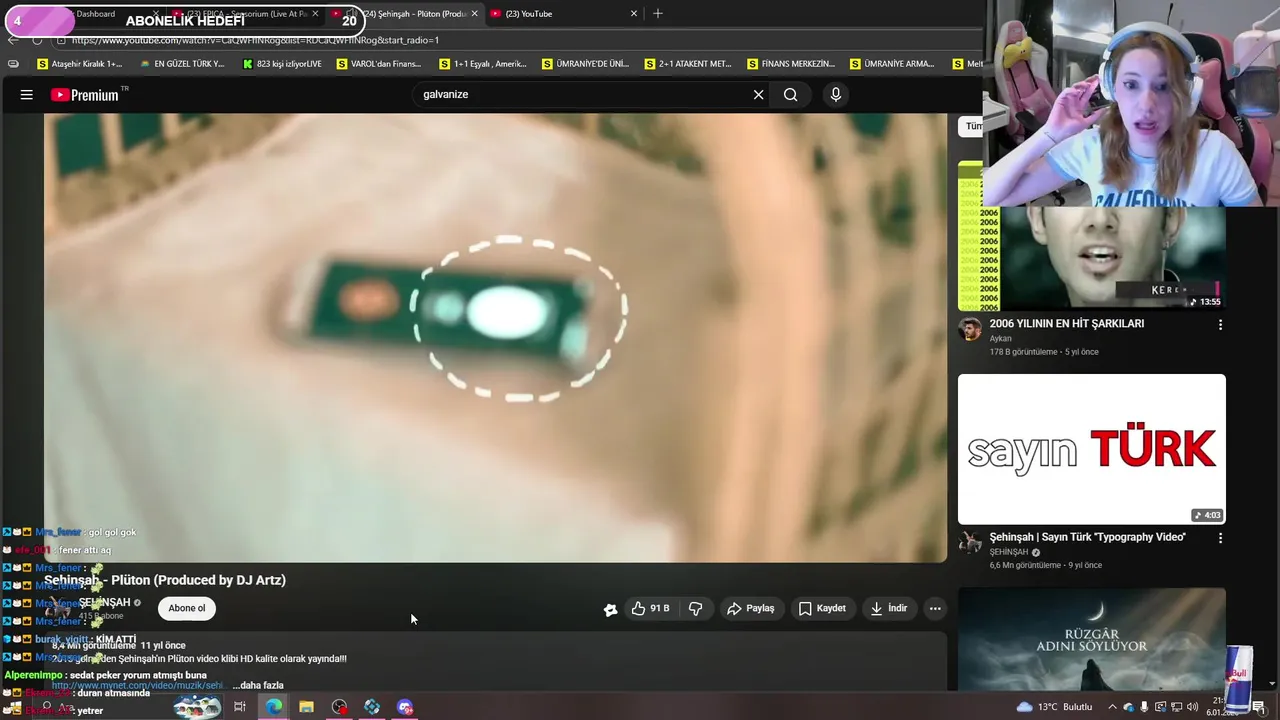1280x720 pixels.
Task: Open EN GÜZEL TÜRK Y... bookmark
Action: 182,64
